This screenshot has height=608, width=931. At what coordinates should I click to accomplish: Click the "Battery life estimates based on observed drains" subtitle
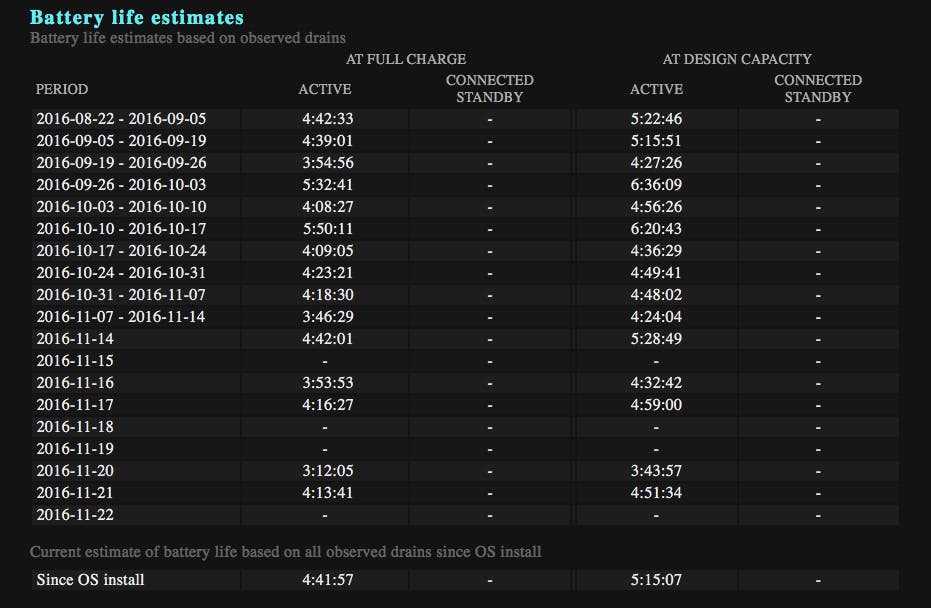coord(188,38)
